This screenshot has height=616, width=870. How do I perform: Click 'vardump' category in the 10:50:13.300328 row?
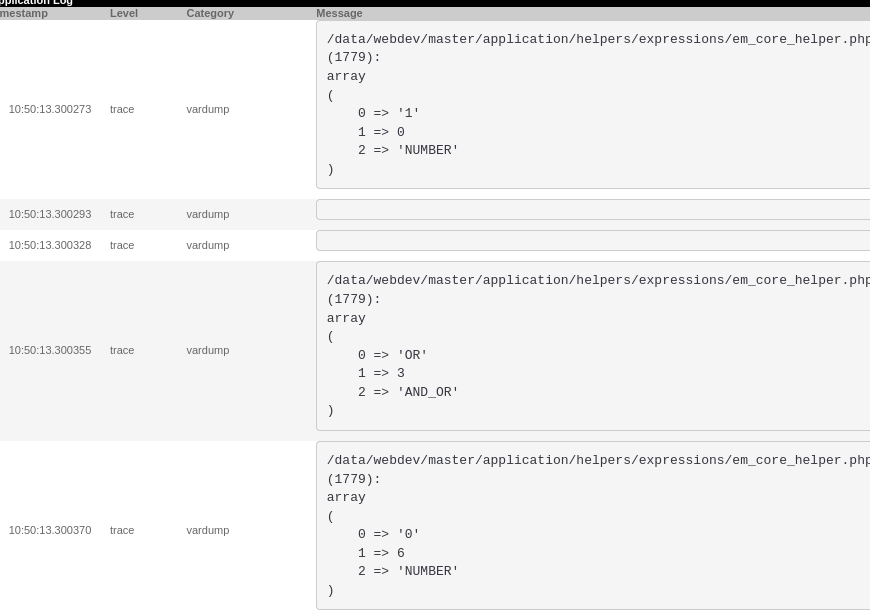tap(207, 245)
